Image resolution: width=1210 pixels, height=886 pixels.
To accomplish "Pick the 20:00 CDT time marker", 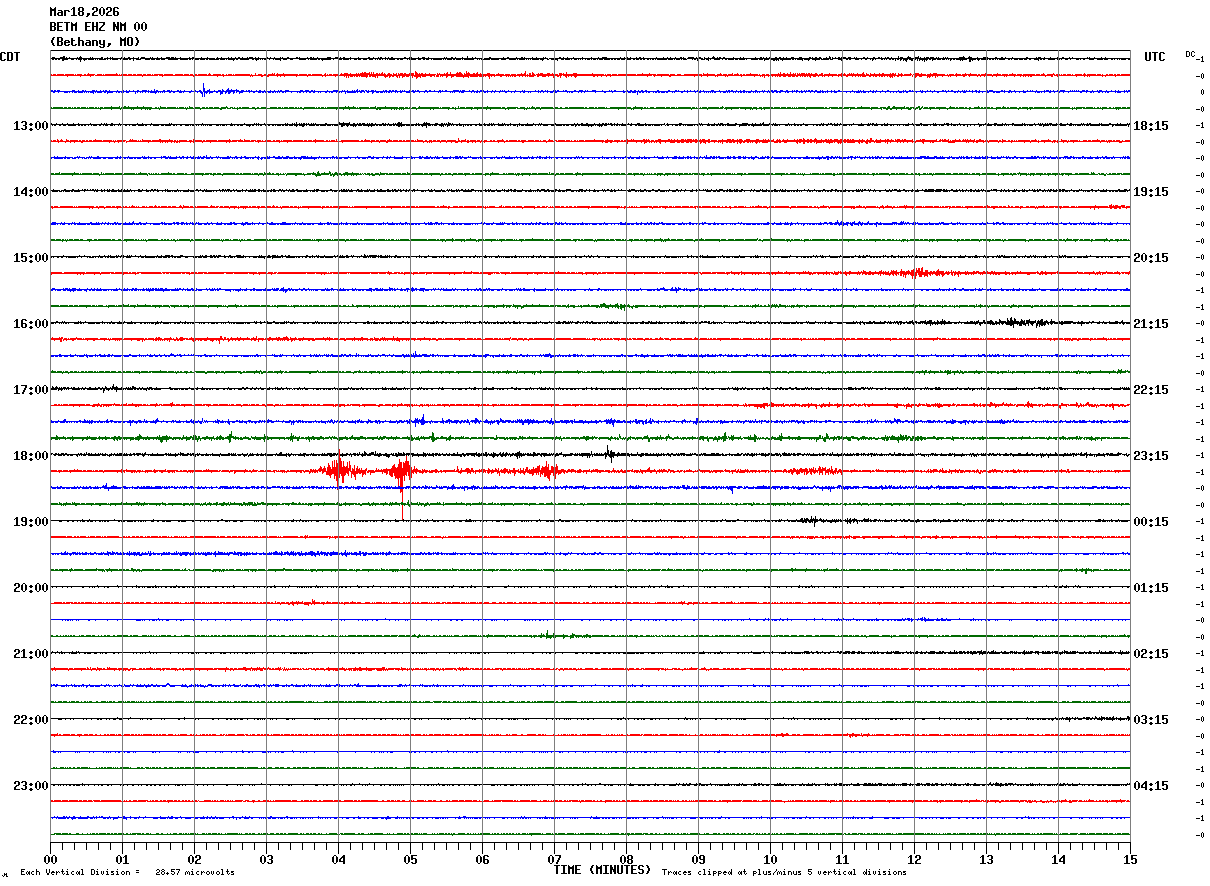I will point(30,588).
